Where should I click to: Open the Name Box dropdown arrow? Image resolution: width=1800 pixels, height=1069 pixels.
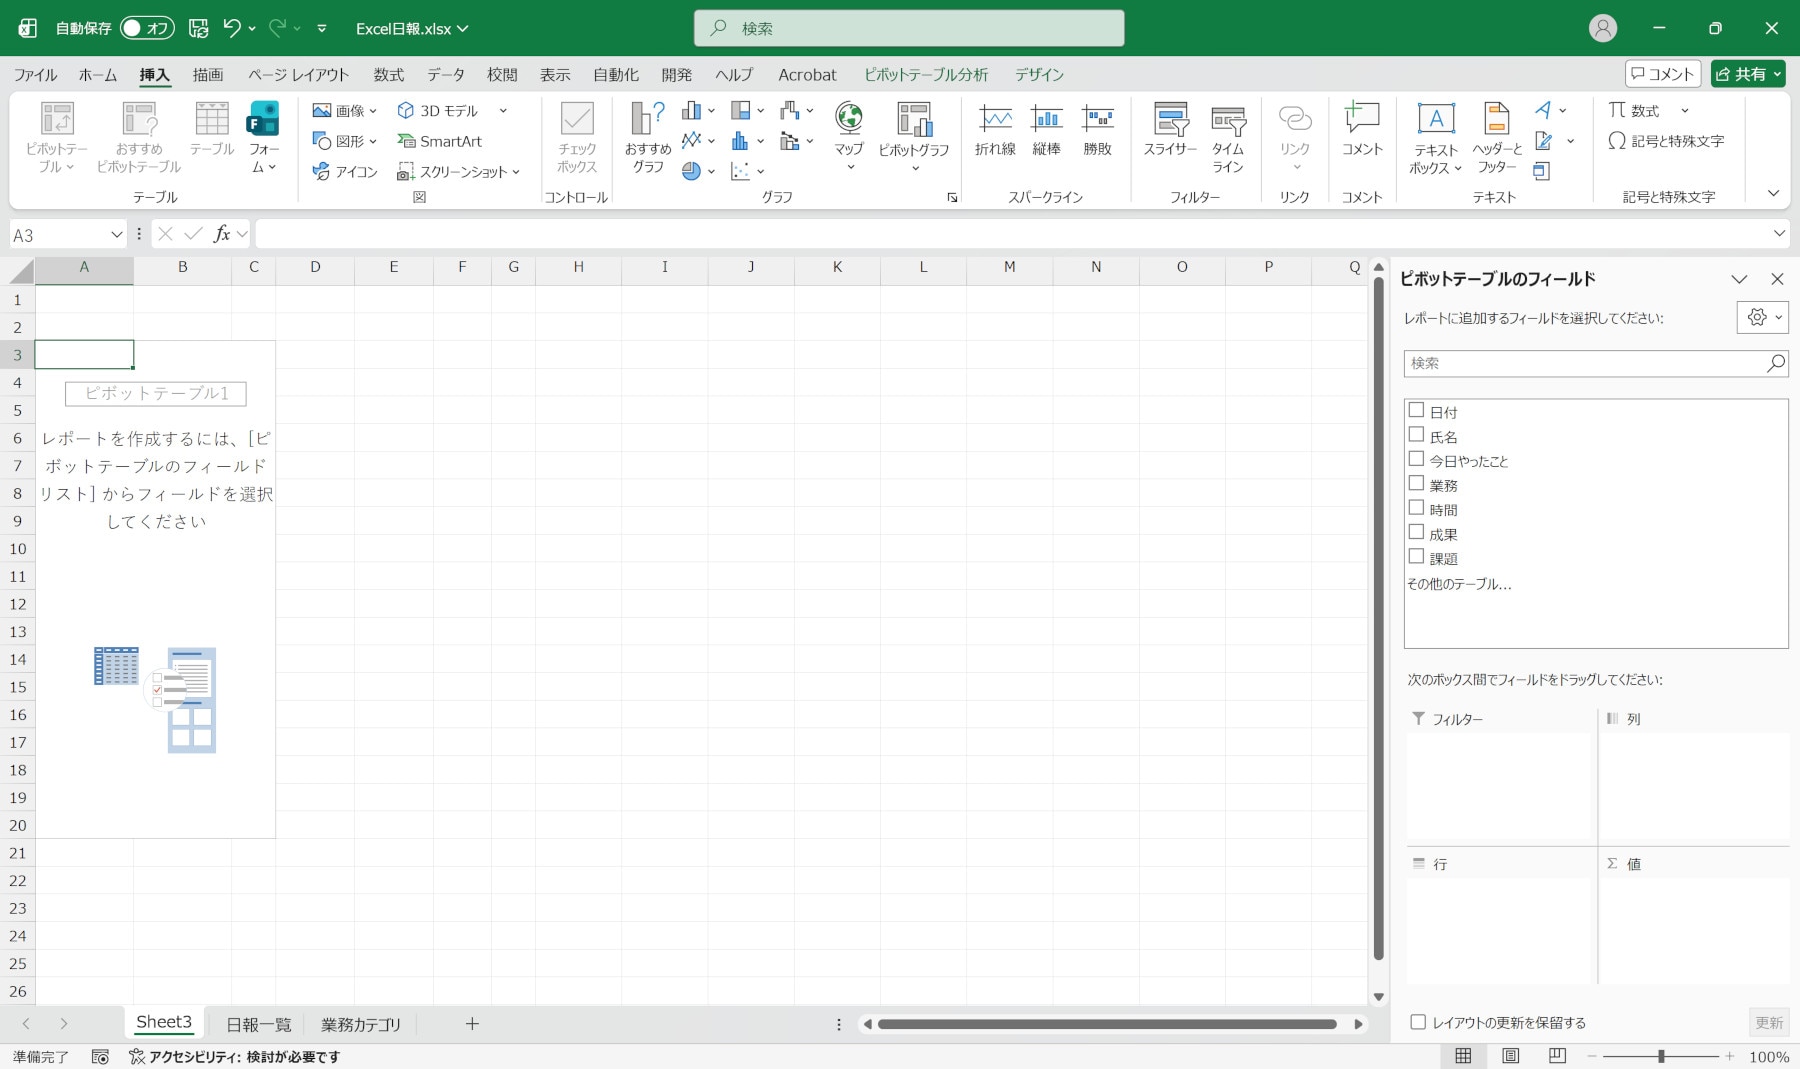(116, 234)
